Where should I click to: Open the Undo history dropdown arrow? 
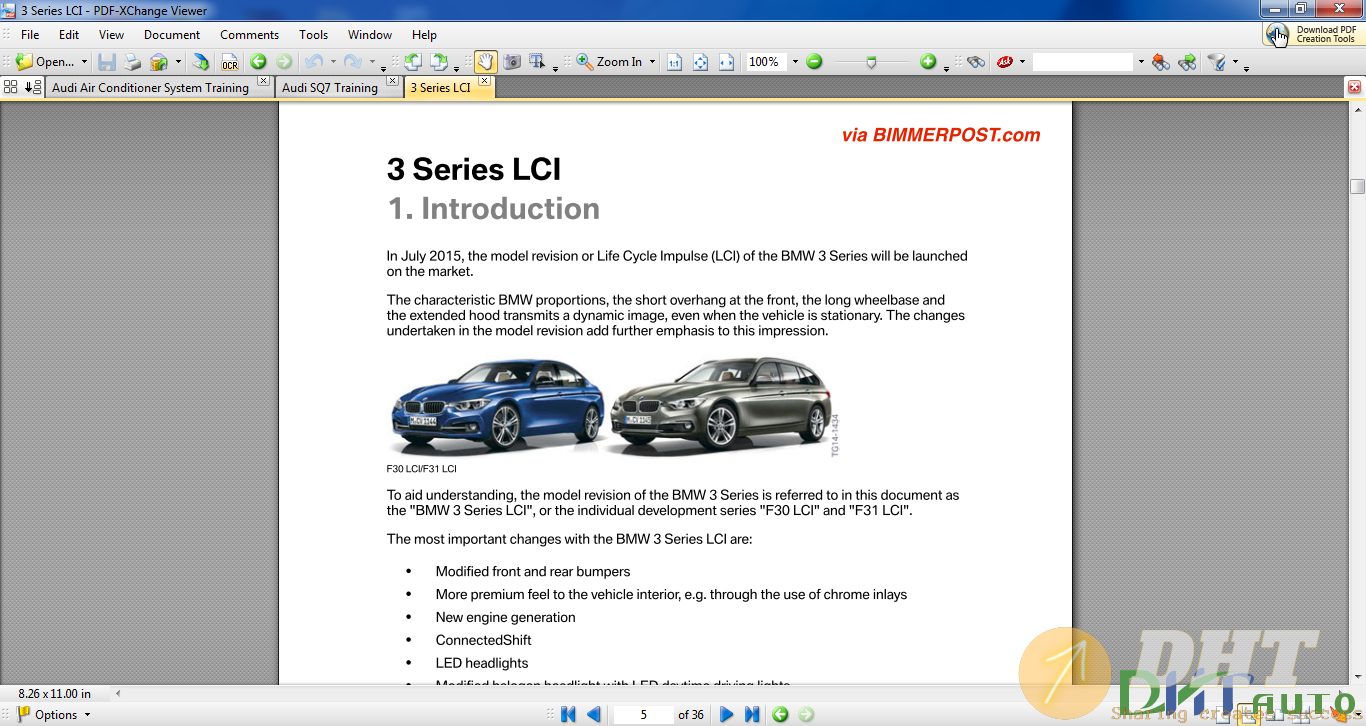[x=333, y=62]
